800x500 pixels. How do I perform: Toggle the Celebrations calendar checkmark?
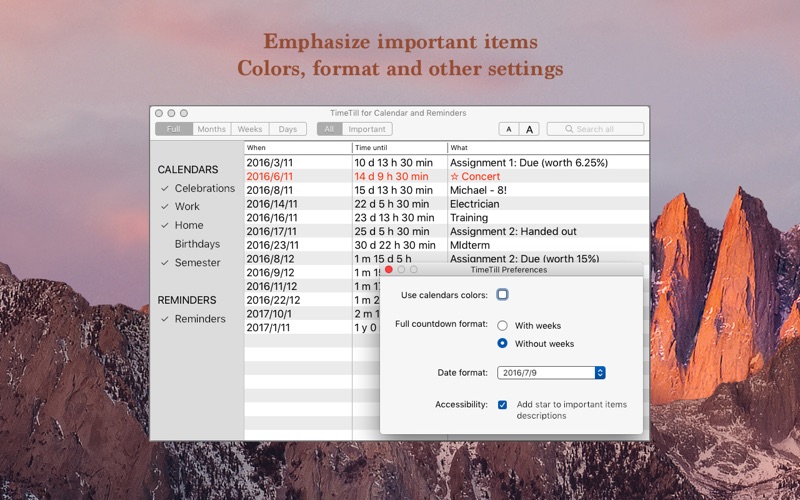point(165,188)
